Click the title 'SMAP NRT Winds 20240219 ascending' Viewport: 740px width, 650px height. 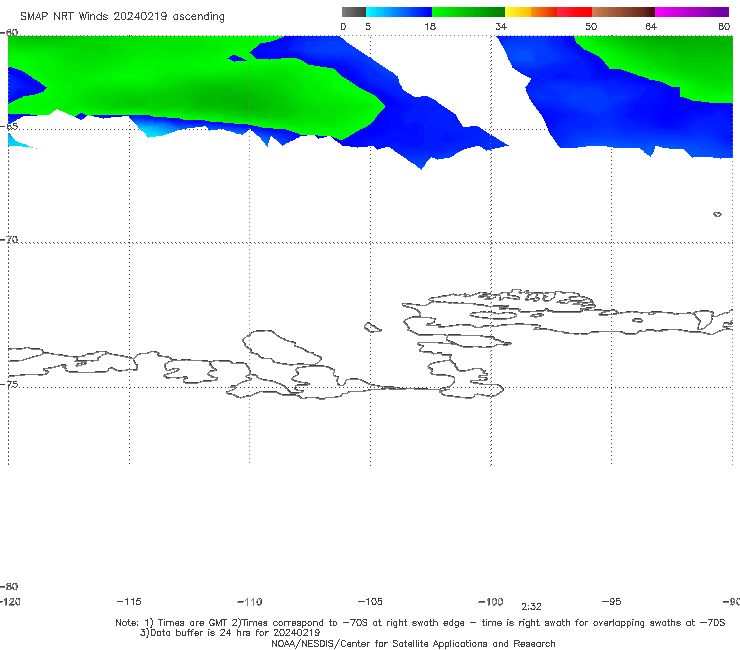tap(122, 17)
